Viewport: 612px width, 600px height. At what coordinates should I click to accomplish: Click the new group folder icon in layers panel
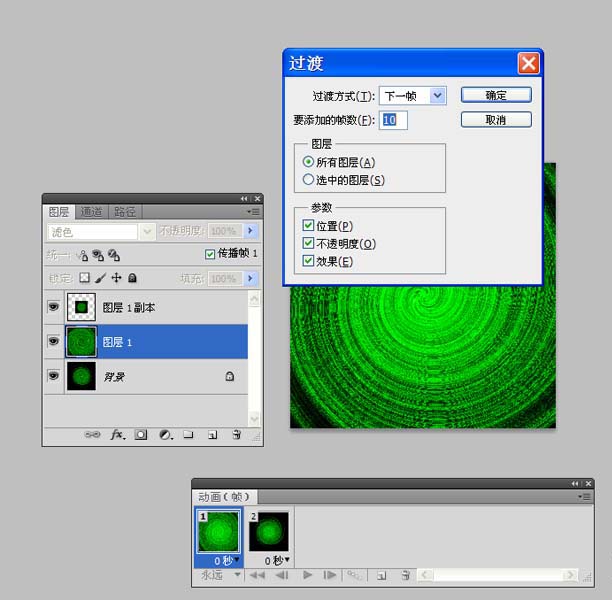(189, 434)
